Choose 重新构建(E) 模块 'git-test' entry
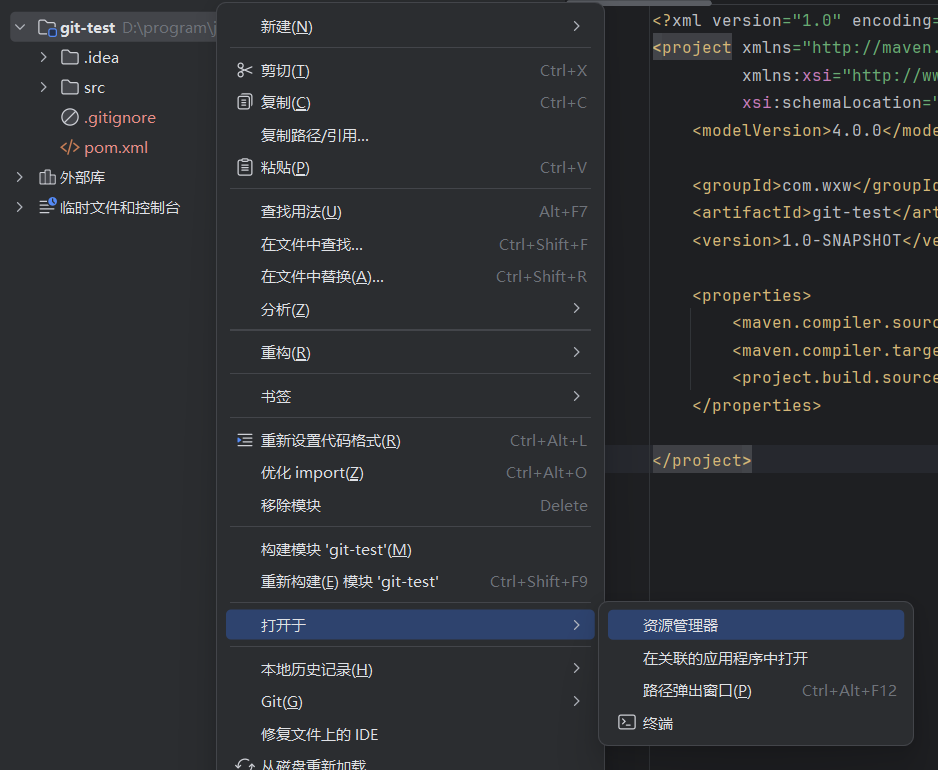This screenshot has height=770, width=938. click(x=410, y=582)
